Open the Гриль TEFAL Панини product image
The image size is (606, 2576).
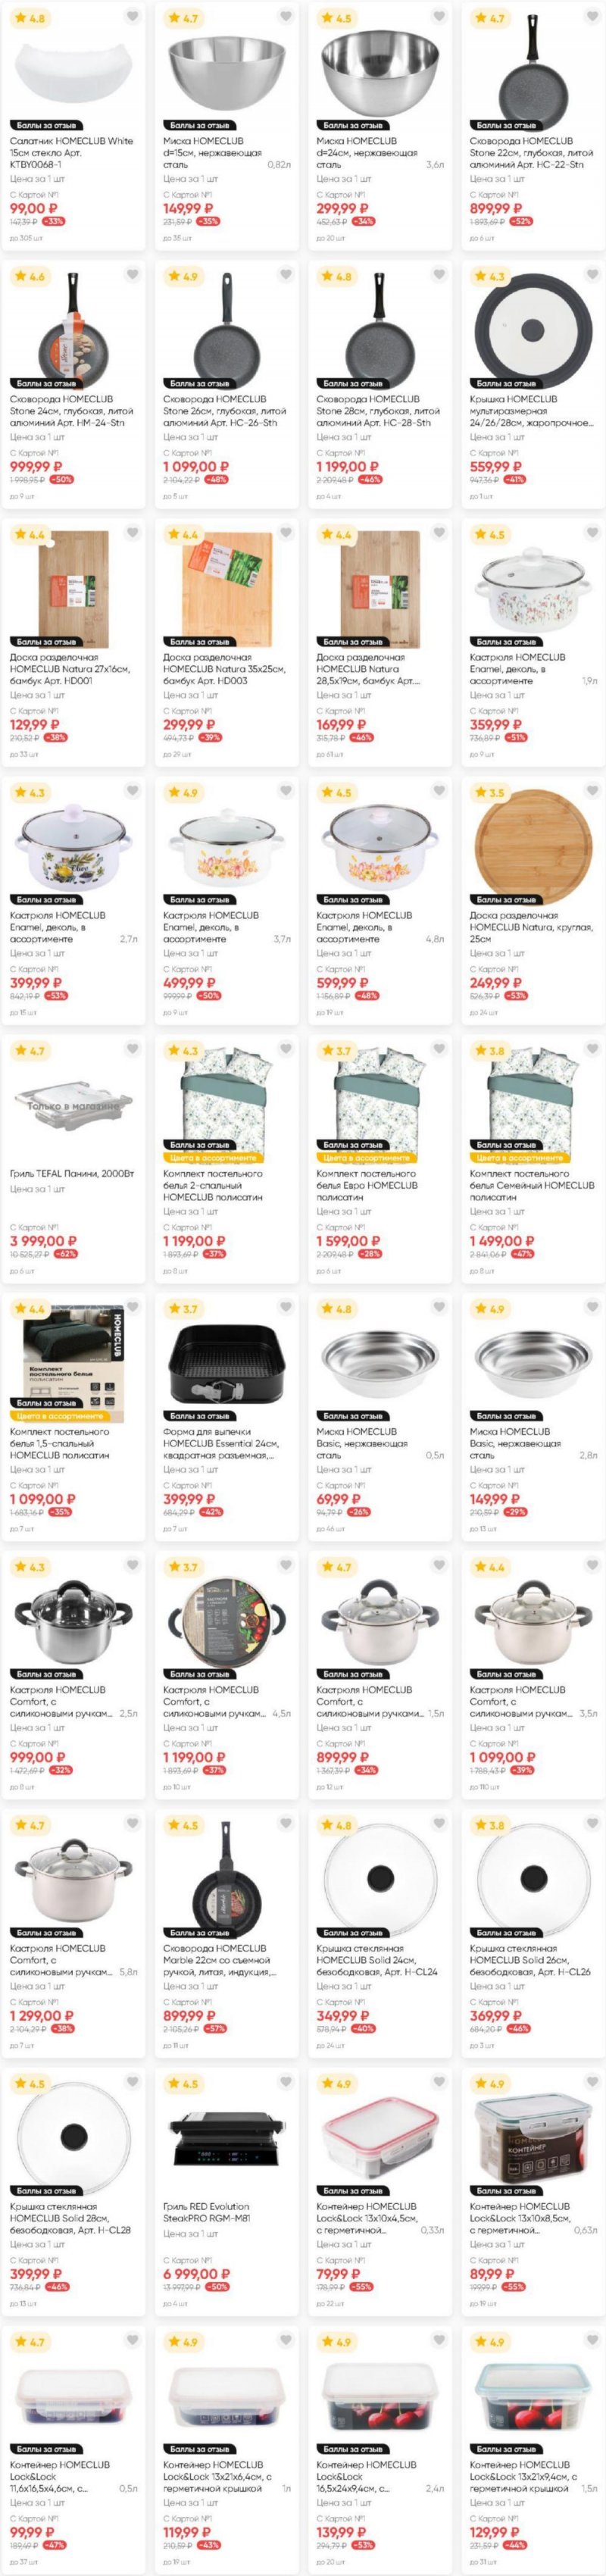tap(73, 1103)
